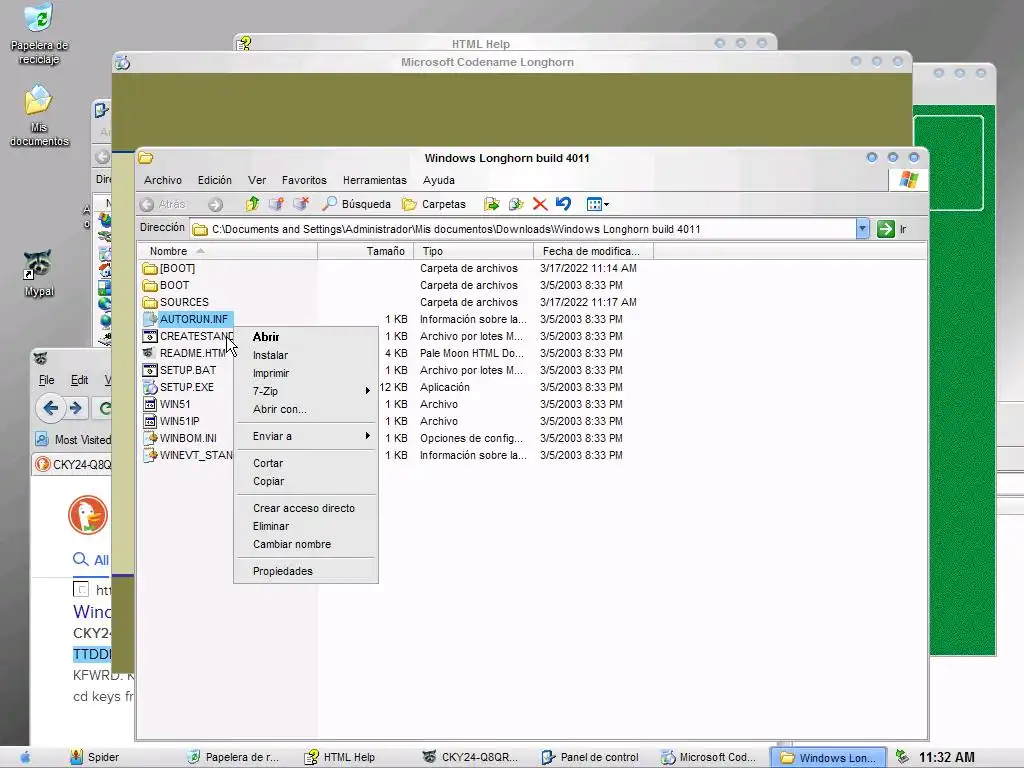
Task: Click the folder icon in Longhorn build title bar
Action: (x=146, y=158)
